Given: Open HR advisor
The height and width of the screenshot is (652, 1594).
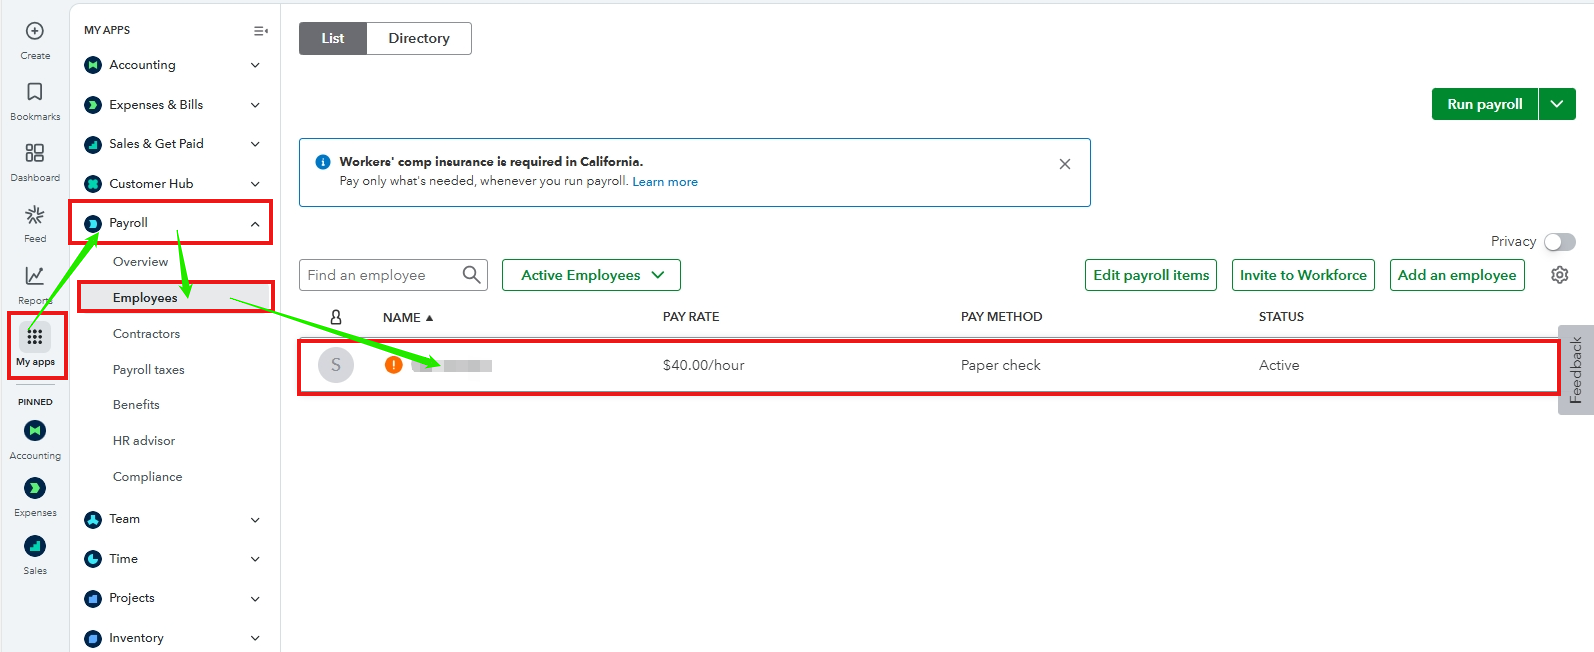Looking at the screenshot, I should coord(144,441).
